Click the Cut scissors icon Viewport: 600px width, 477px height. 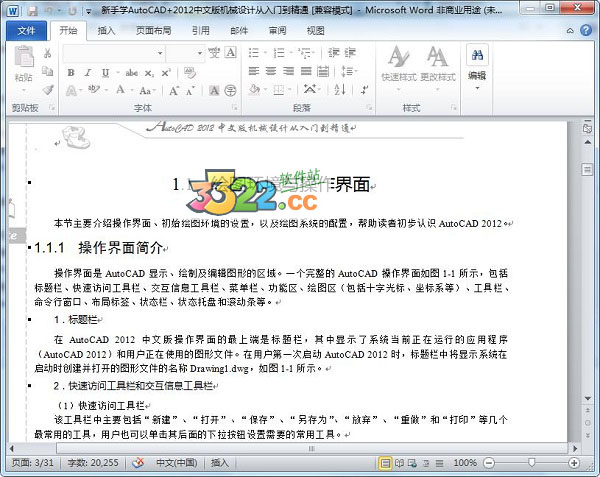(47, 53)
